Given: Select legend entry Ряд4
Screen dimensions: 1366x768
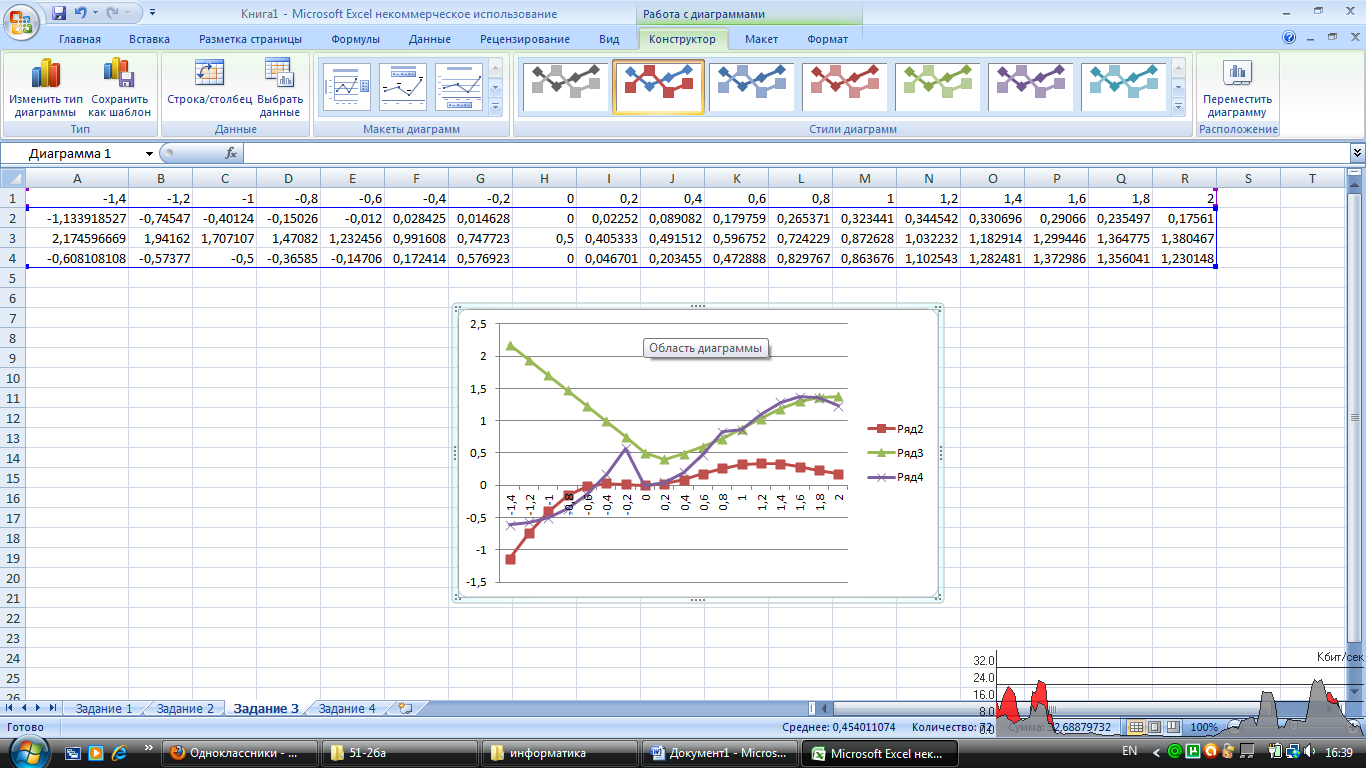Looking at the screenshot, I should click(896, 477).
